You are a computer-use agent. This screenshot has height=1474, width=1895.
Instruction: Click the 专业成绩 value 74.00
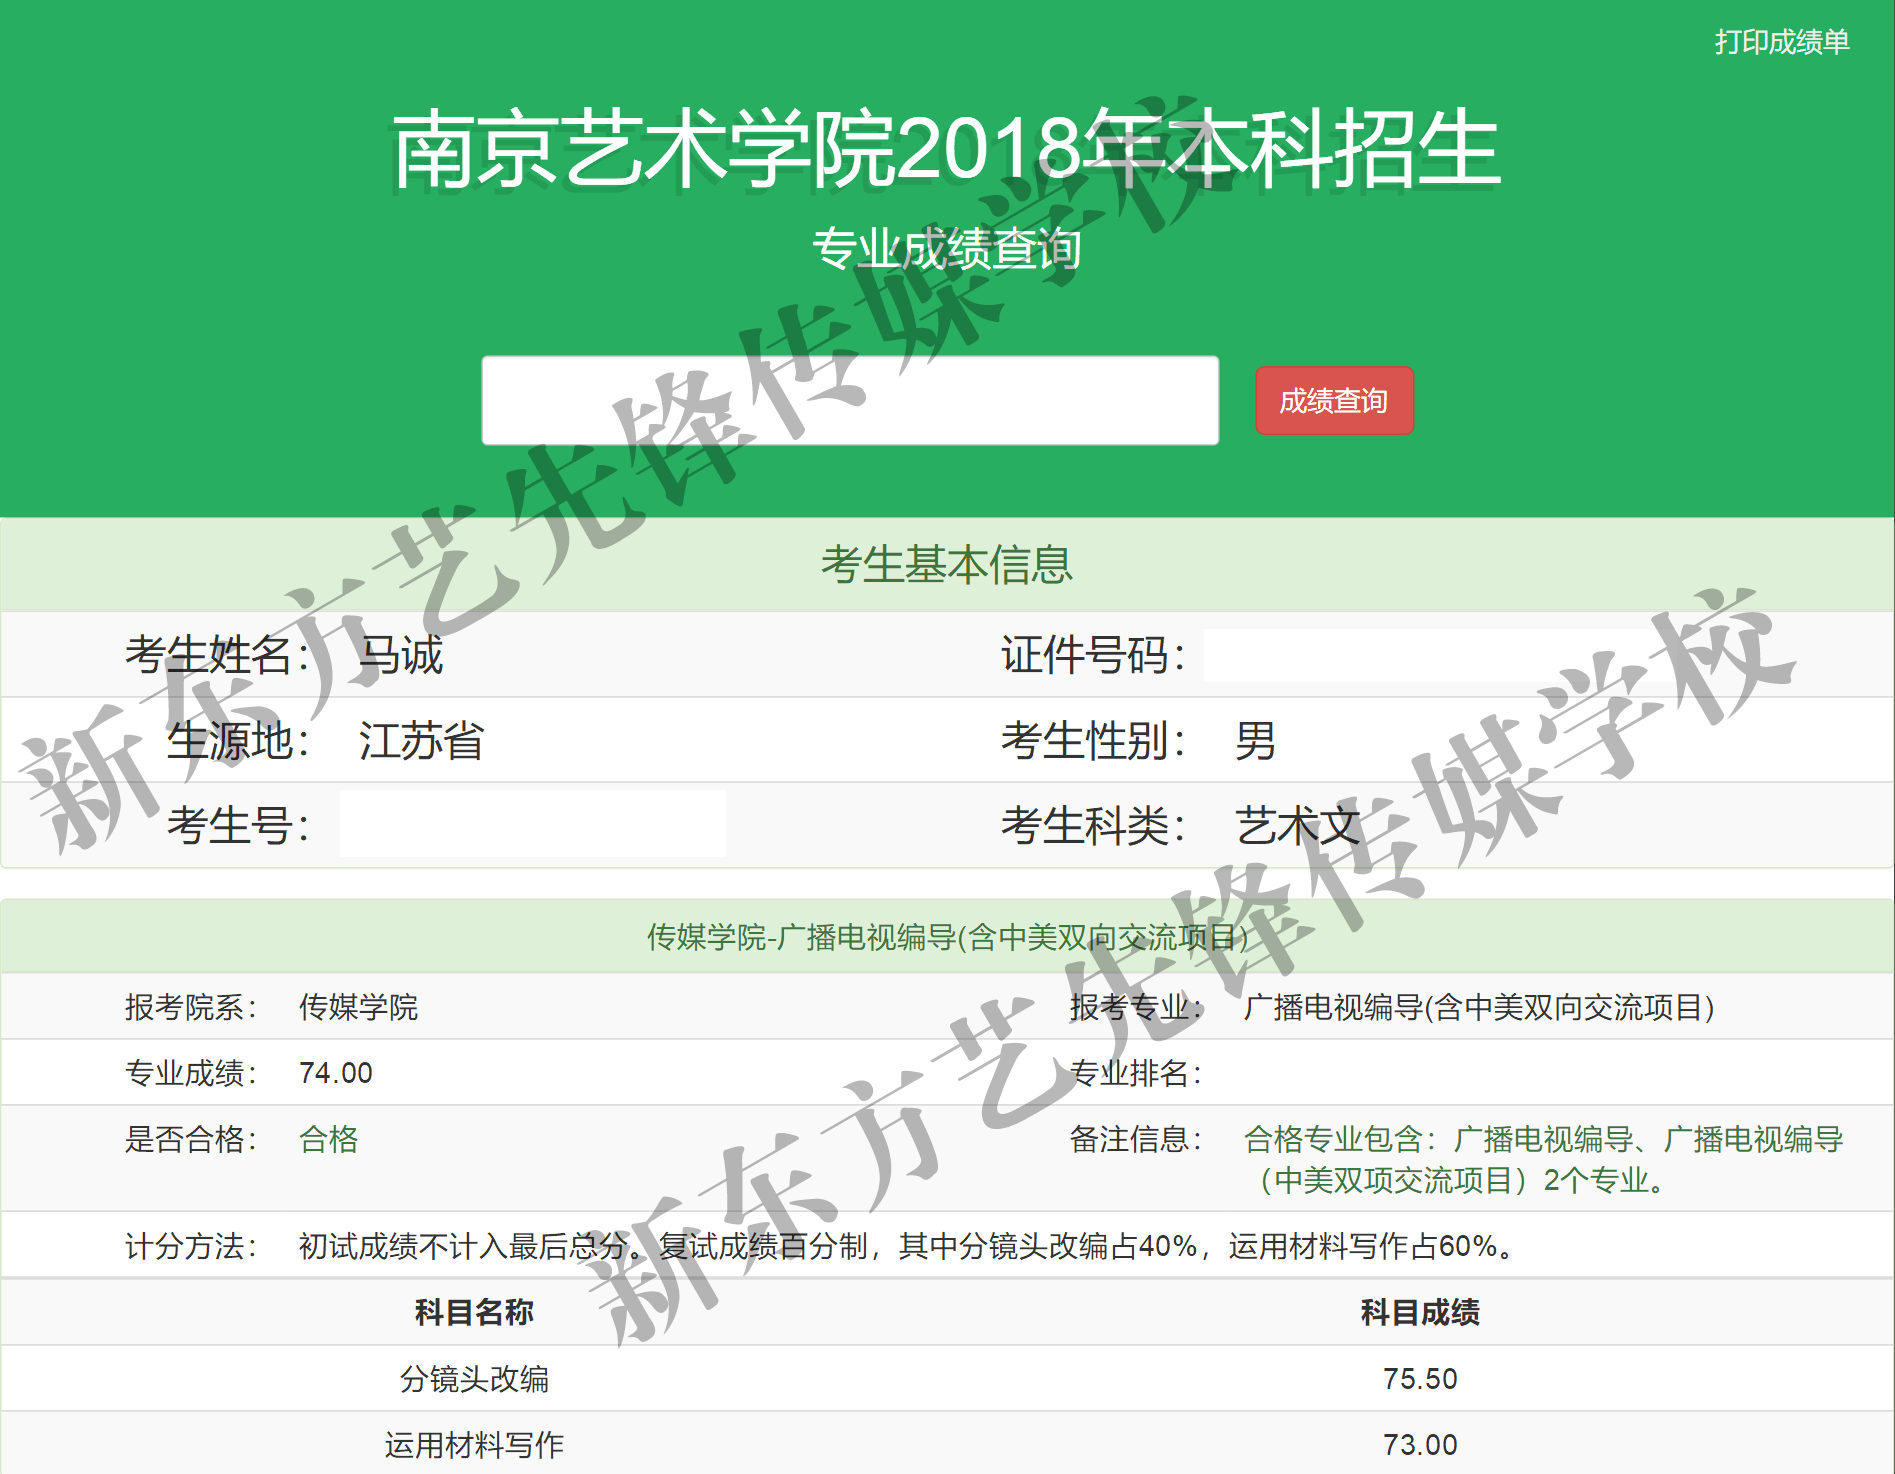tap(336, 1073)
